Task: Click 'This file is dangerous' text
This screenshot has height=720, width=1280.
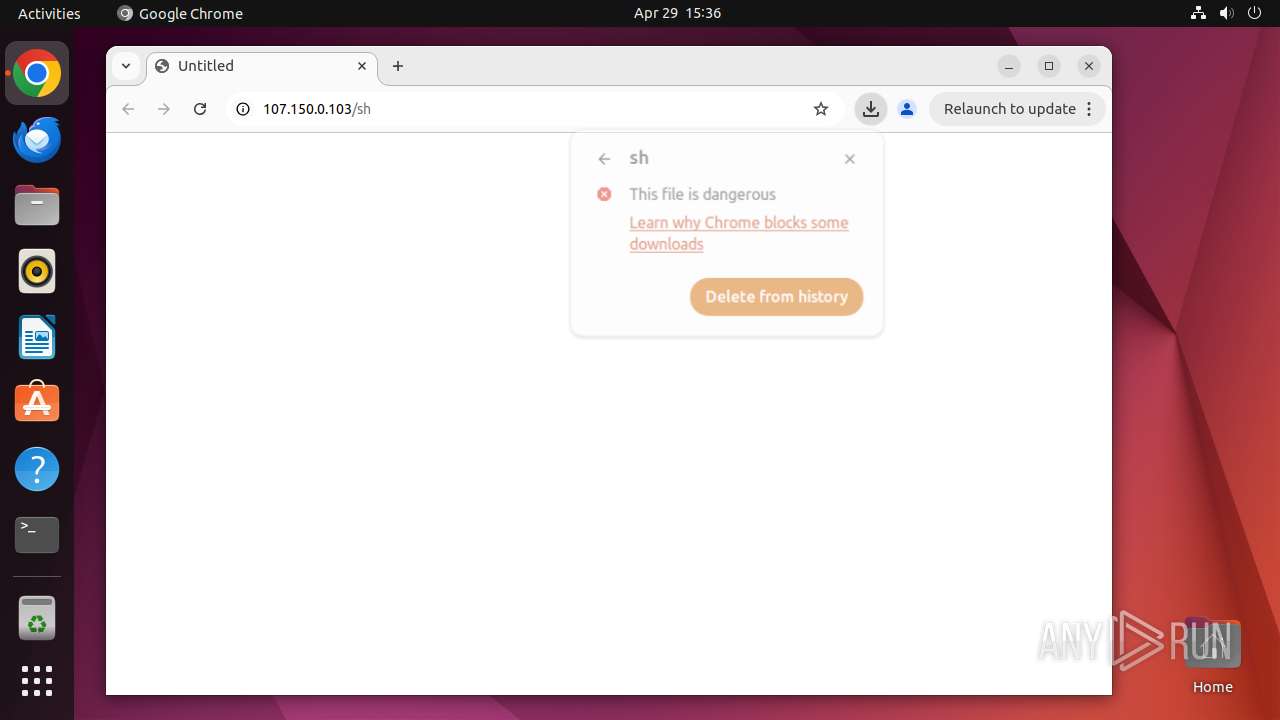Action: (x=702, y=194)
